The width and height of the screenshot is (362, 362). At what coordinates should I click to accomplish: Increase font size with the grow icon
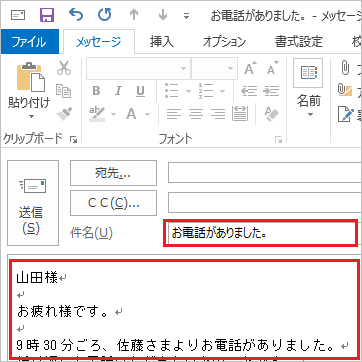coord(251,68)
